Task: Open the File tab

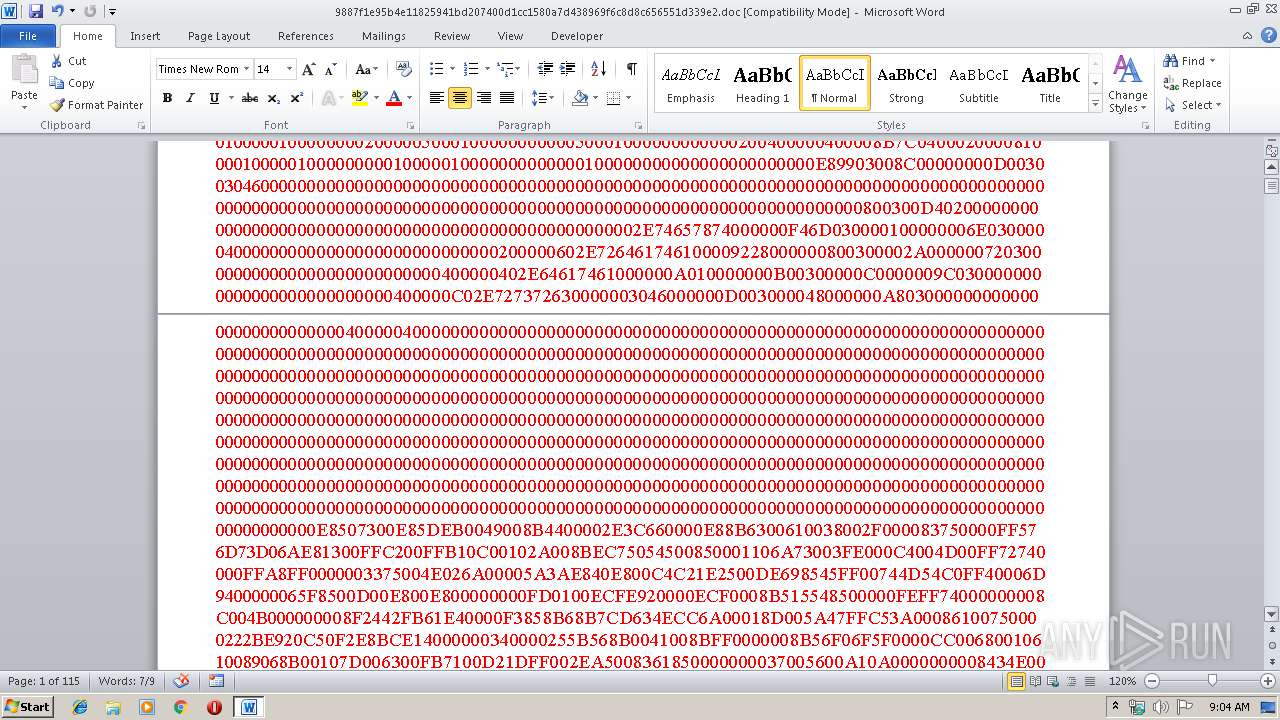Action: [28, 36]
